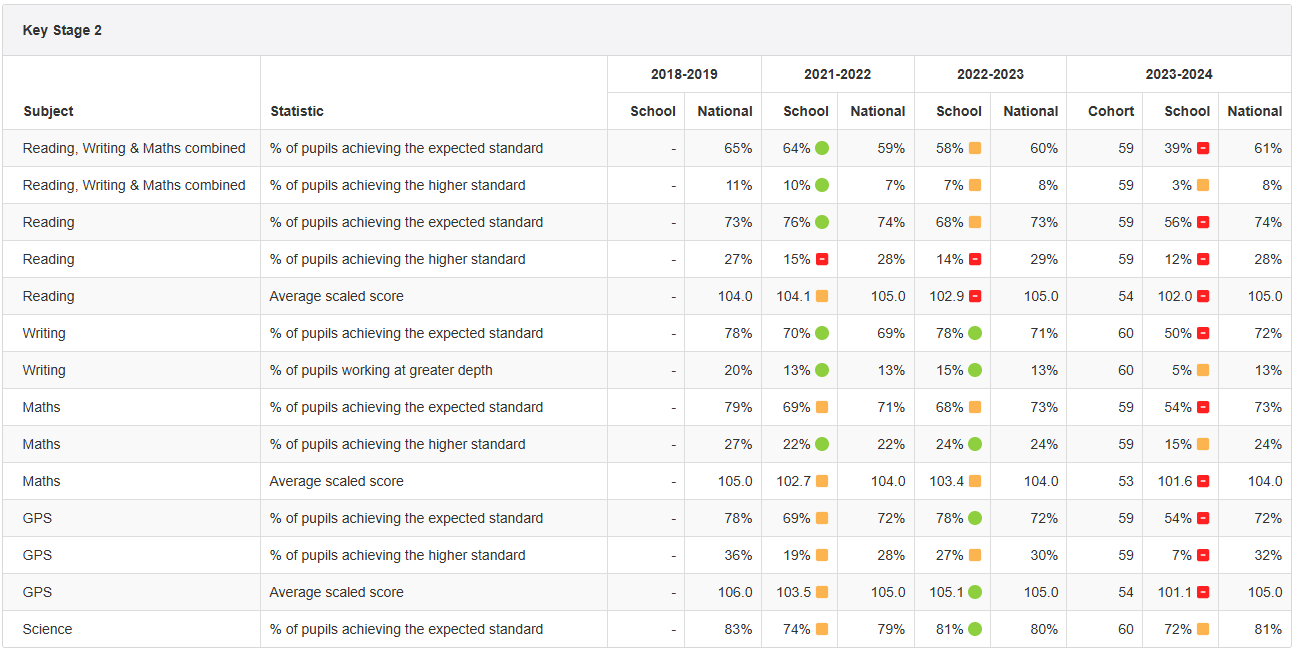The height and width of the screenshot is (653, 1297).
Task: Click the green circle beside GPS score 105.1
Action: [975, 592]
